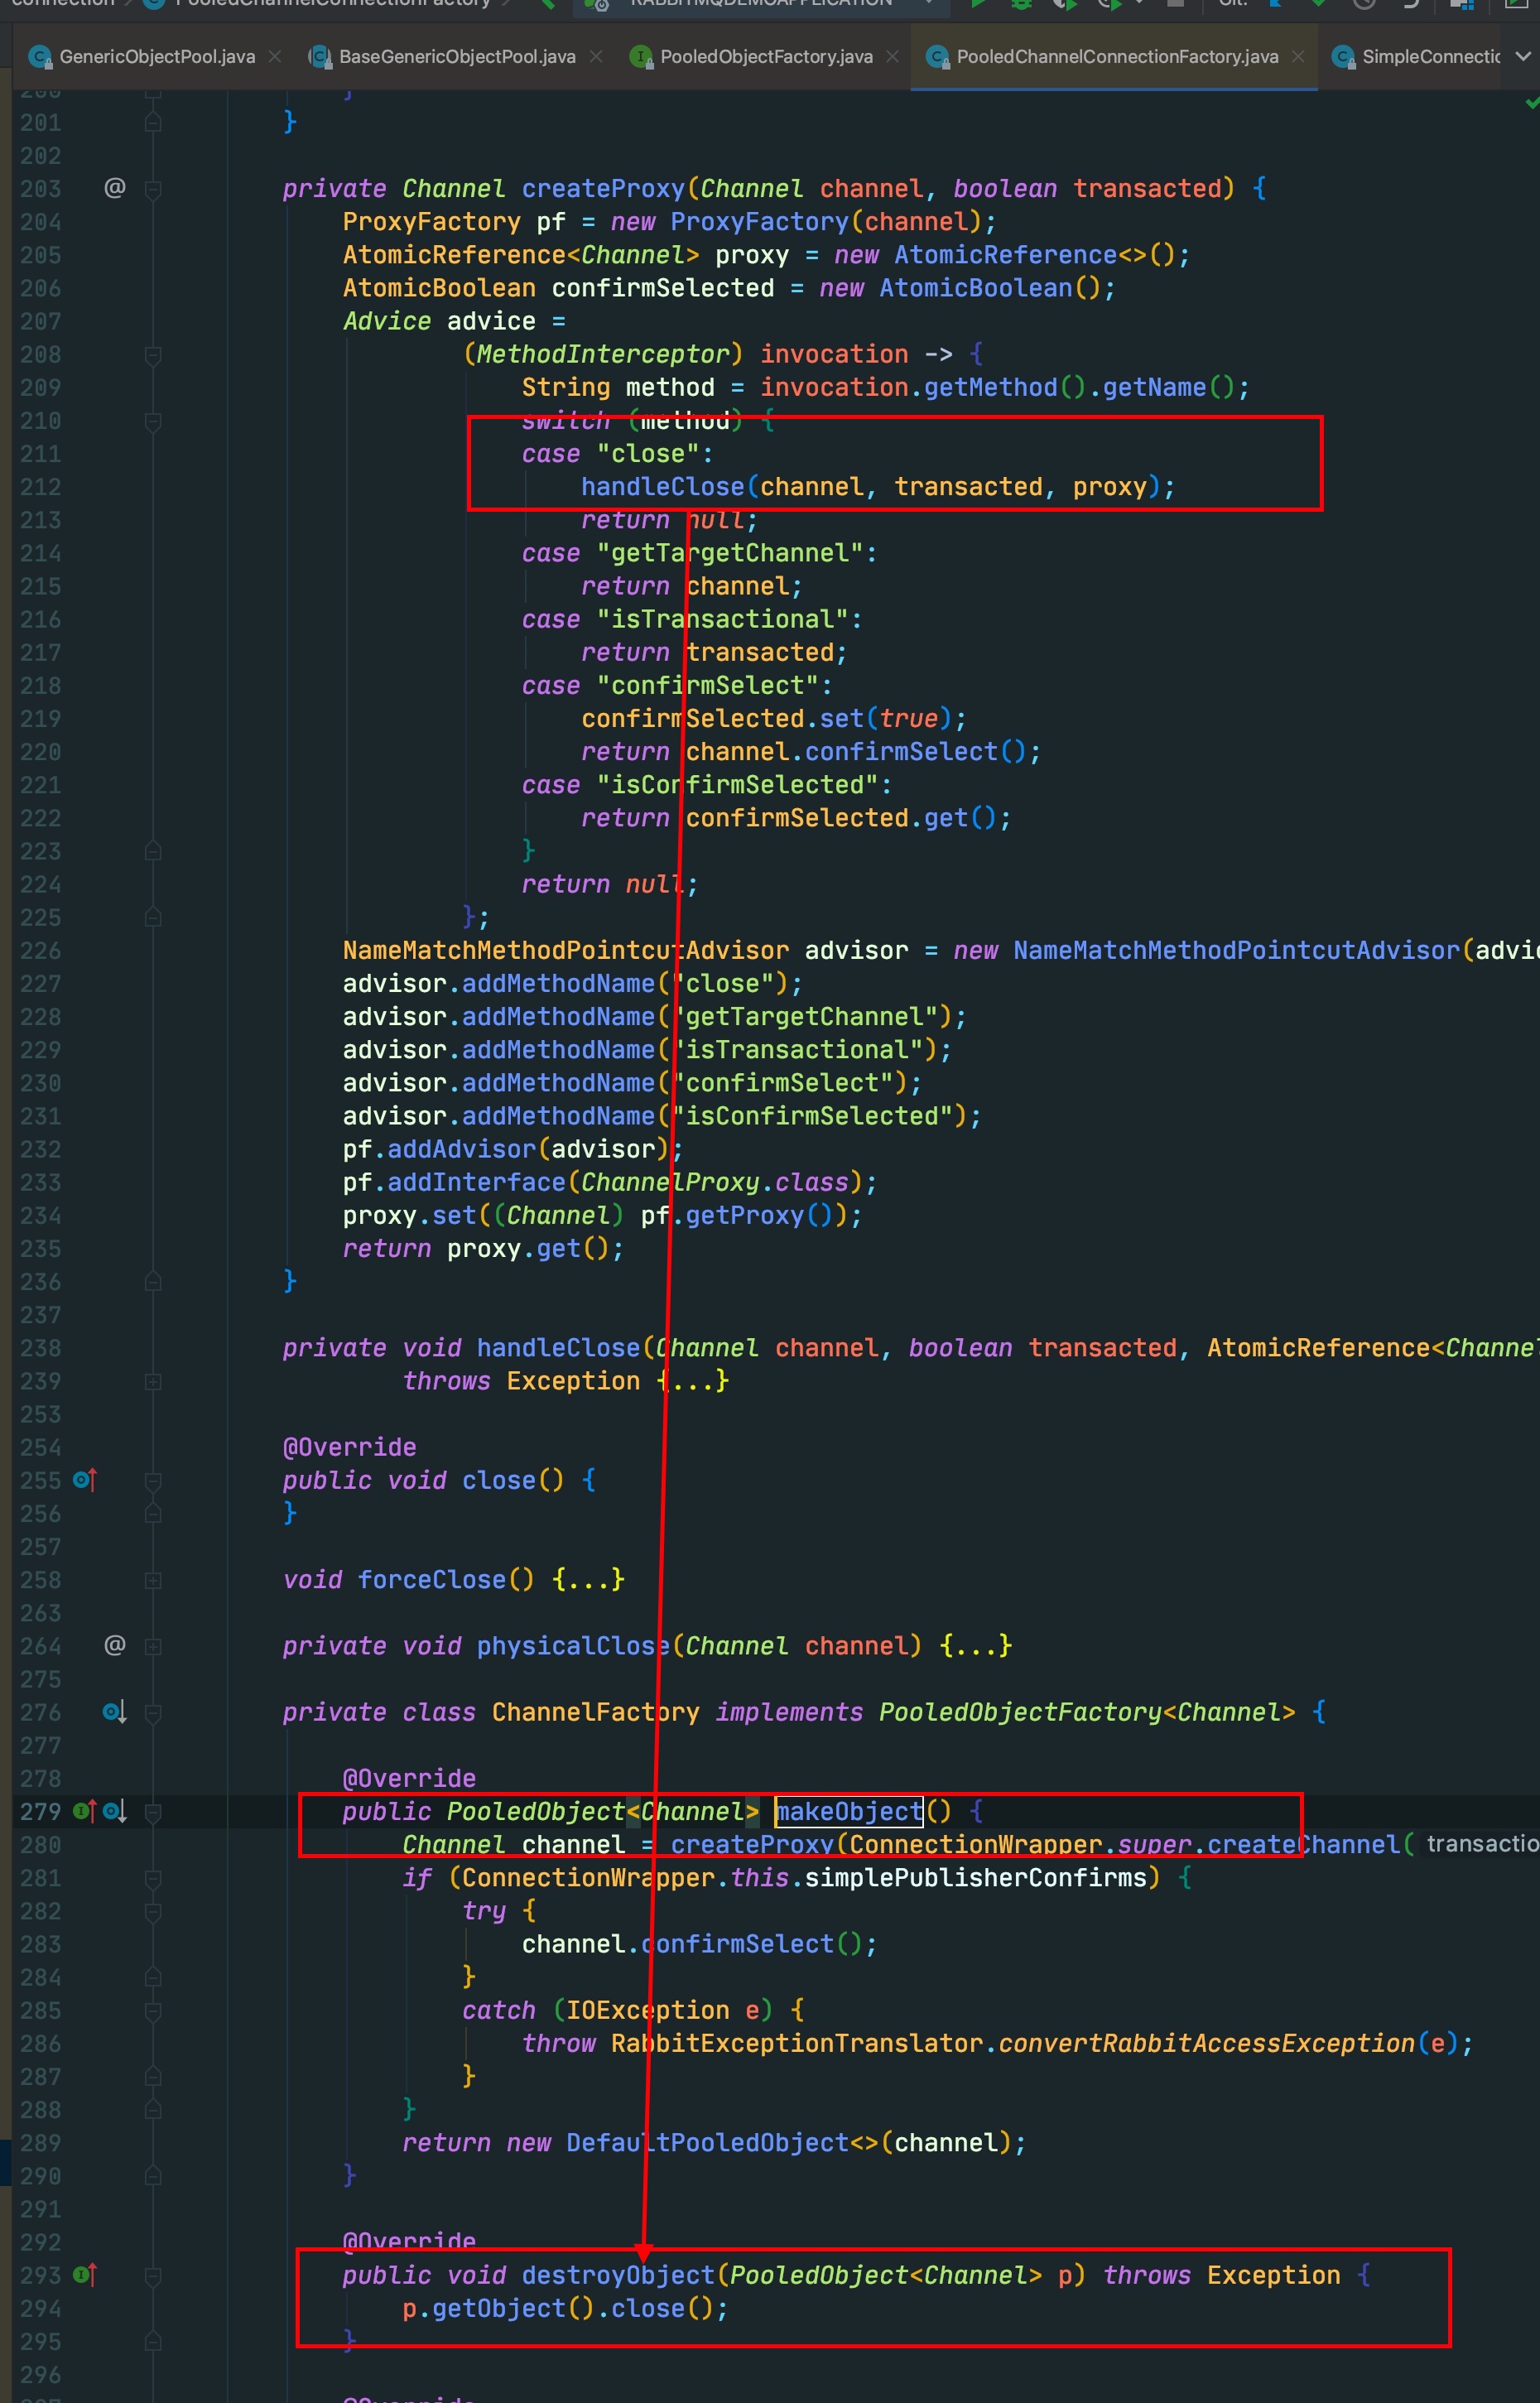Click the green implements icon on line 279
Image resolution: width=1540 pixels, height=2403 pixels.
coord(84,1811)
